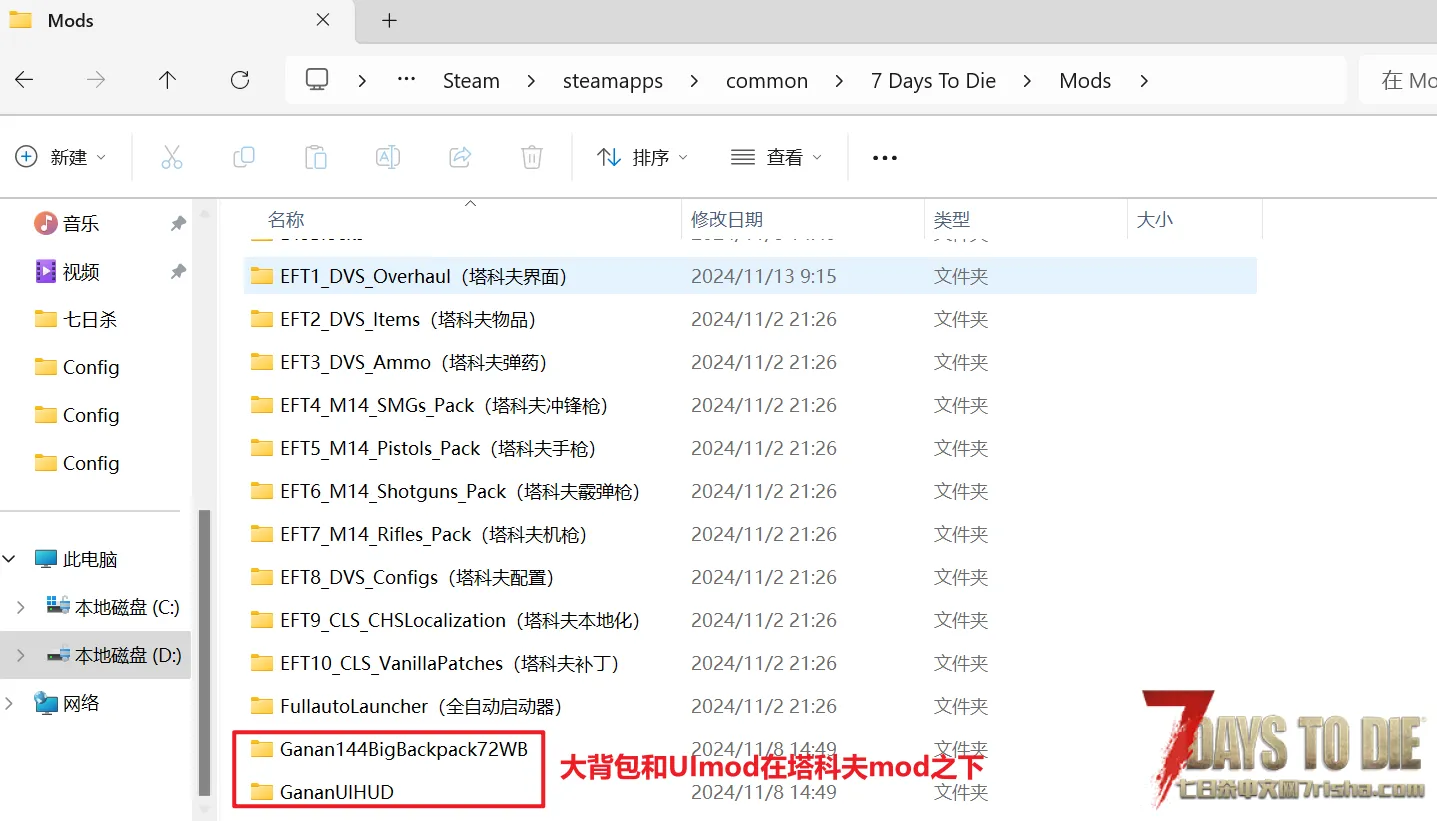Expand the 网络 tree node
Screen dimensions: 1437x821
coord(10,703)
